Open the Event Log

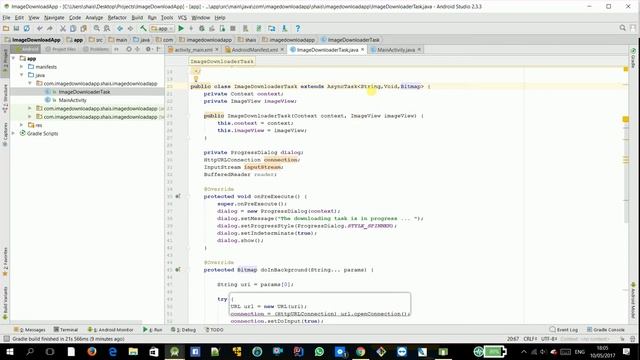tap(564, 329)
